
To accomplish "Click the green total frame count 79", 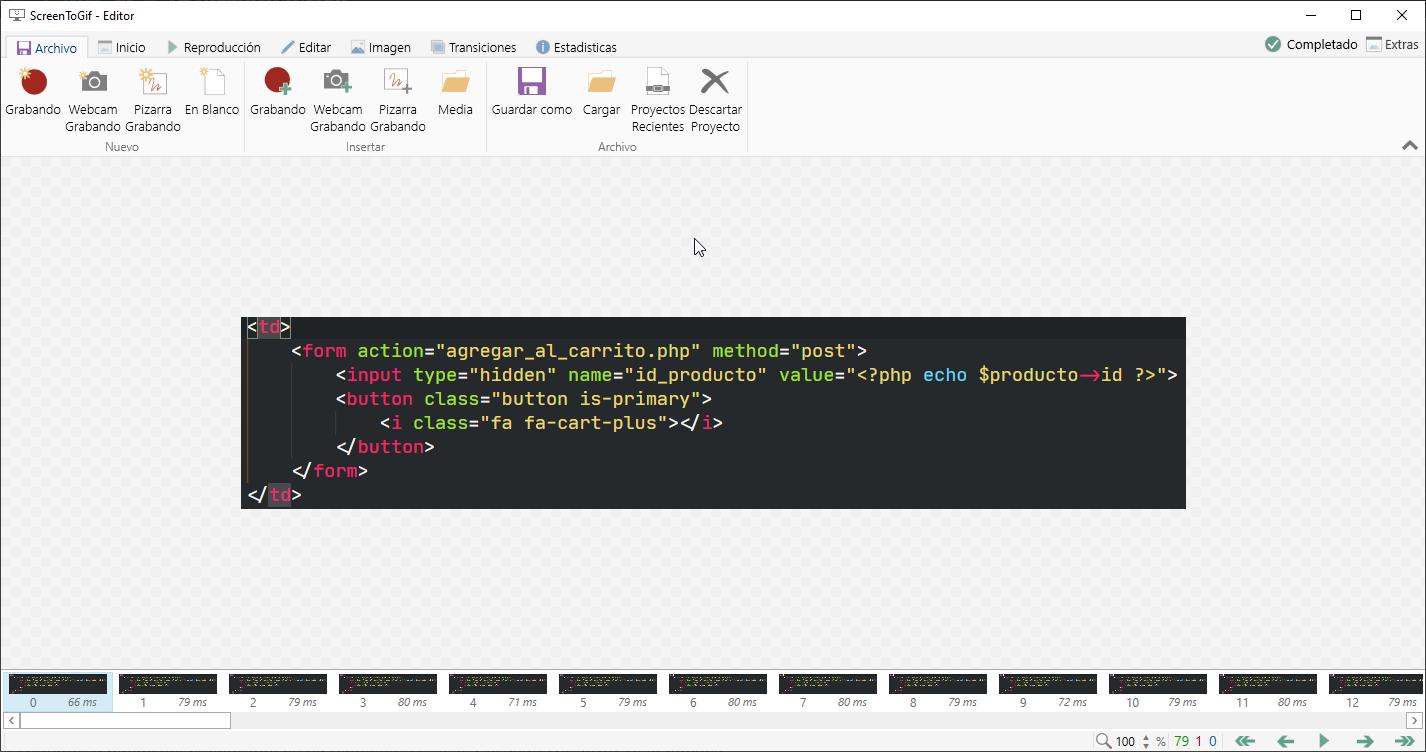I will point(1182,742).
